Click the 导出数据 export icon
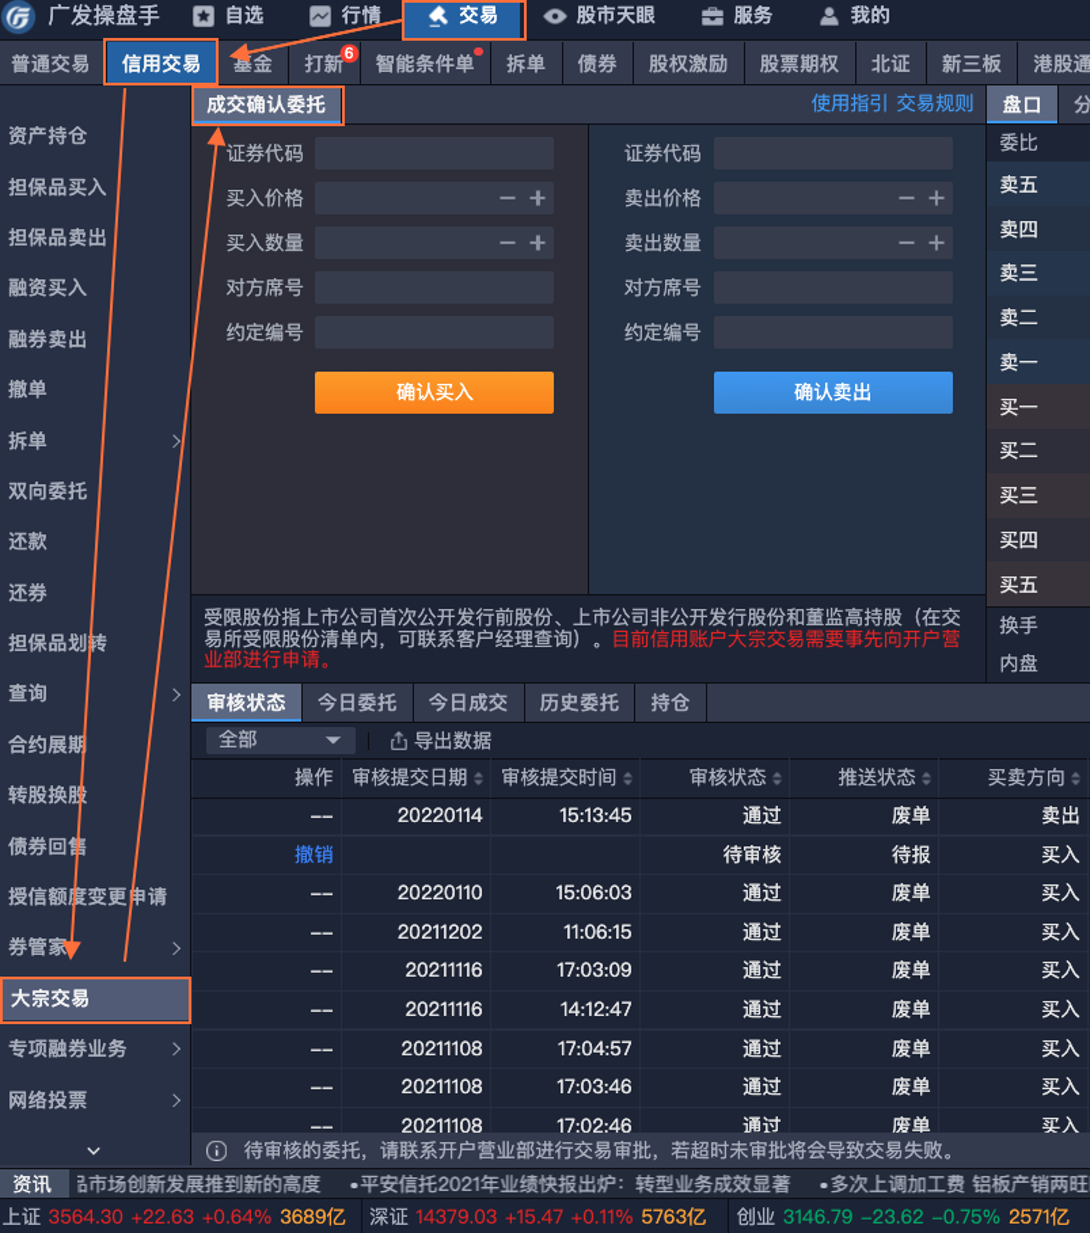Viewport: 1091px width, 1233px height. pos(398,740)
